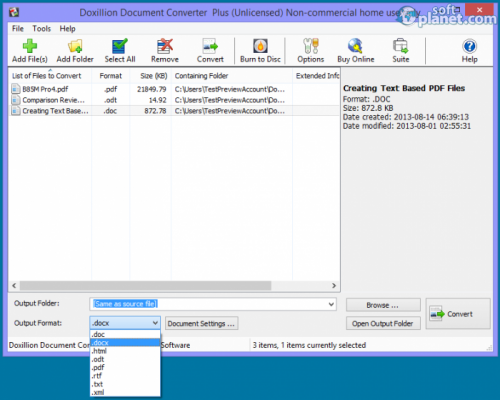Click the scroll right arrow in file list

tap(334, 286)
